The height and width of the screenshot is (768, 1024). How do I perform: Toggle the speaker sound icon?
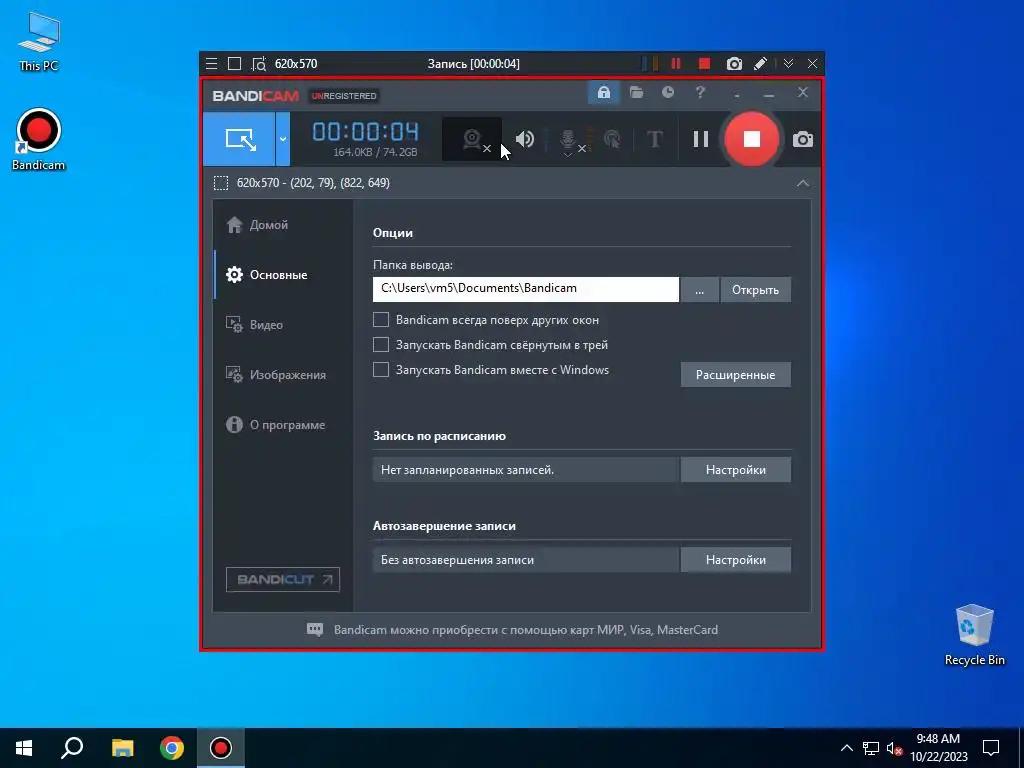point(524,139)
